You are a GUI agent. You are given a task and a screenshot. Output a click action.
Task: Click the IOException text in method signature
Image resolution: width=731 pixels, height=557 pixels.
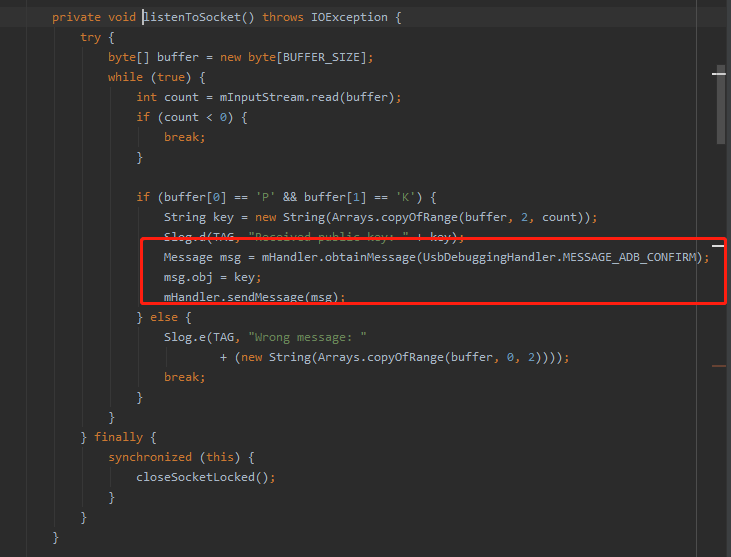click(x=349, y=17)
